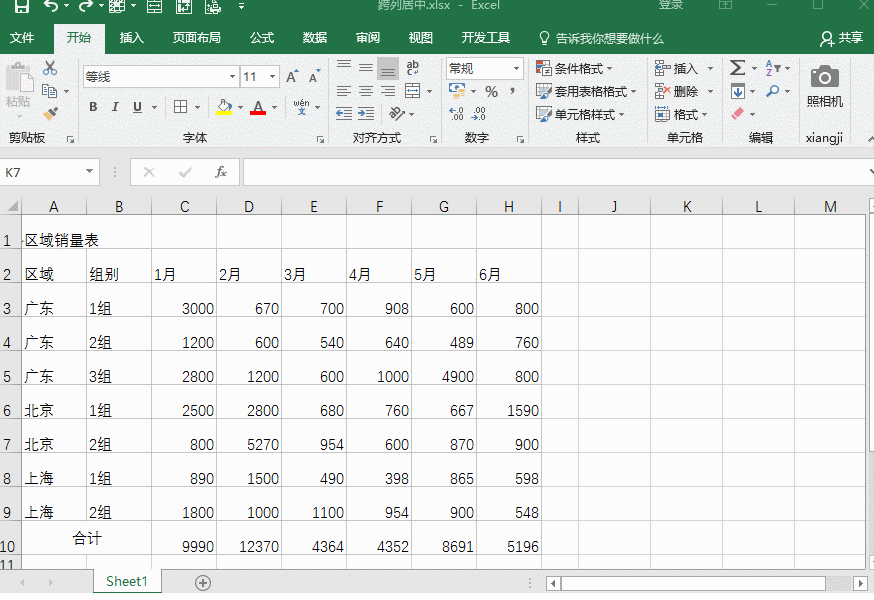
Task: Open the font name 等线 dropdown
Action: [x=232, y=77]
